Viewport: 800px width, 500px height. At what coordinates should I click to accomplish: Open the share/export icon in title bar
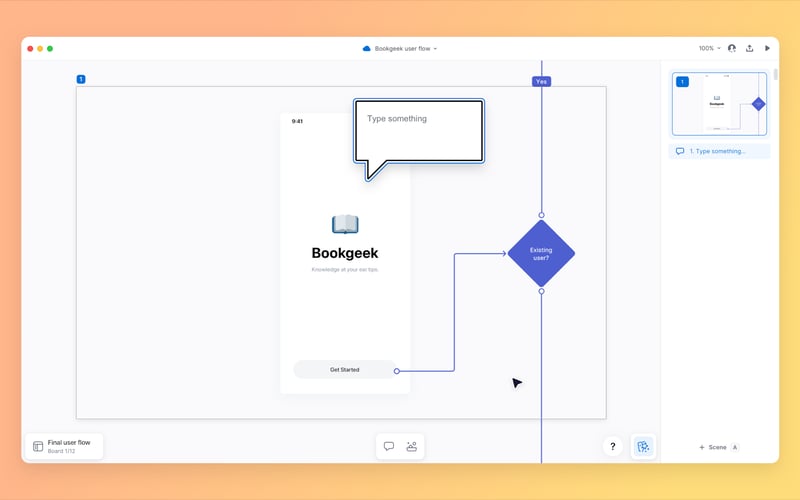[749, 48]
